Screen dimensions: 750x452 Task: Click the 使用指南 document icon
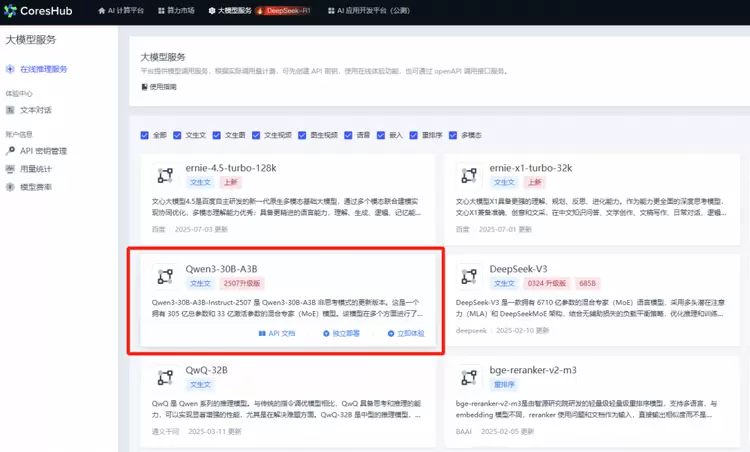pos(144,87)
